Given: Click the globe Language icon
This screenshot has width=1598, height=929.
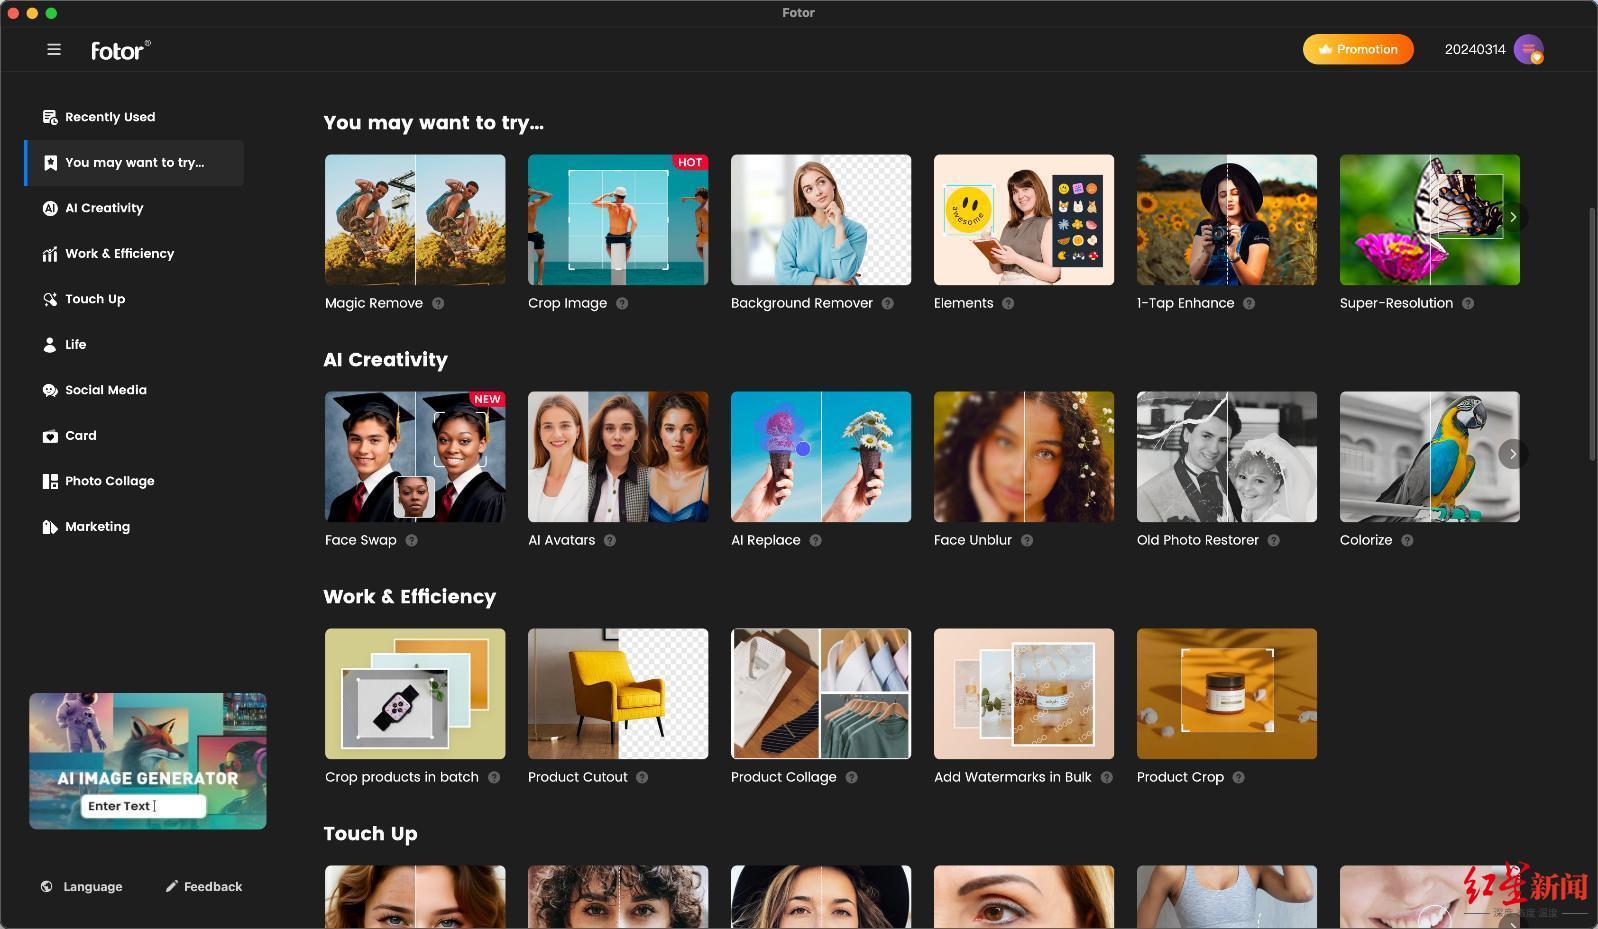Looking at the screenshot, I should pos(47,887).
